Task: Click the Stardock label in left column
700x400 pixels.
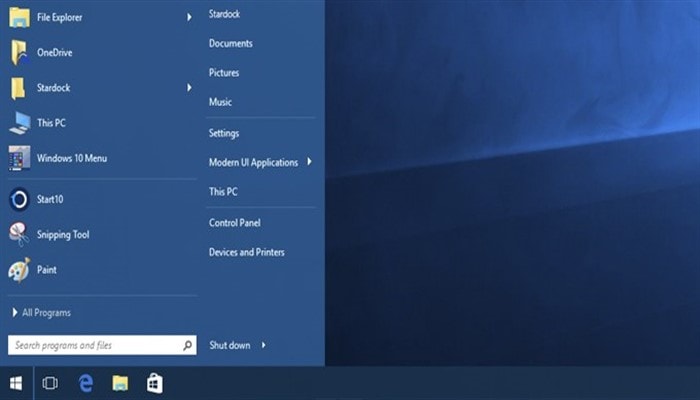Action: tap(53, 88)
